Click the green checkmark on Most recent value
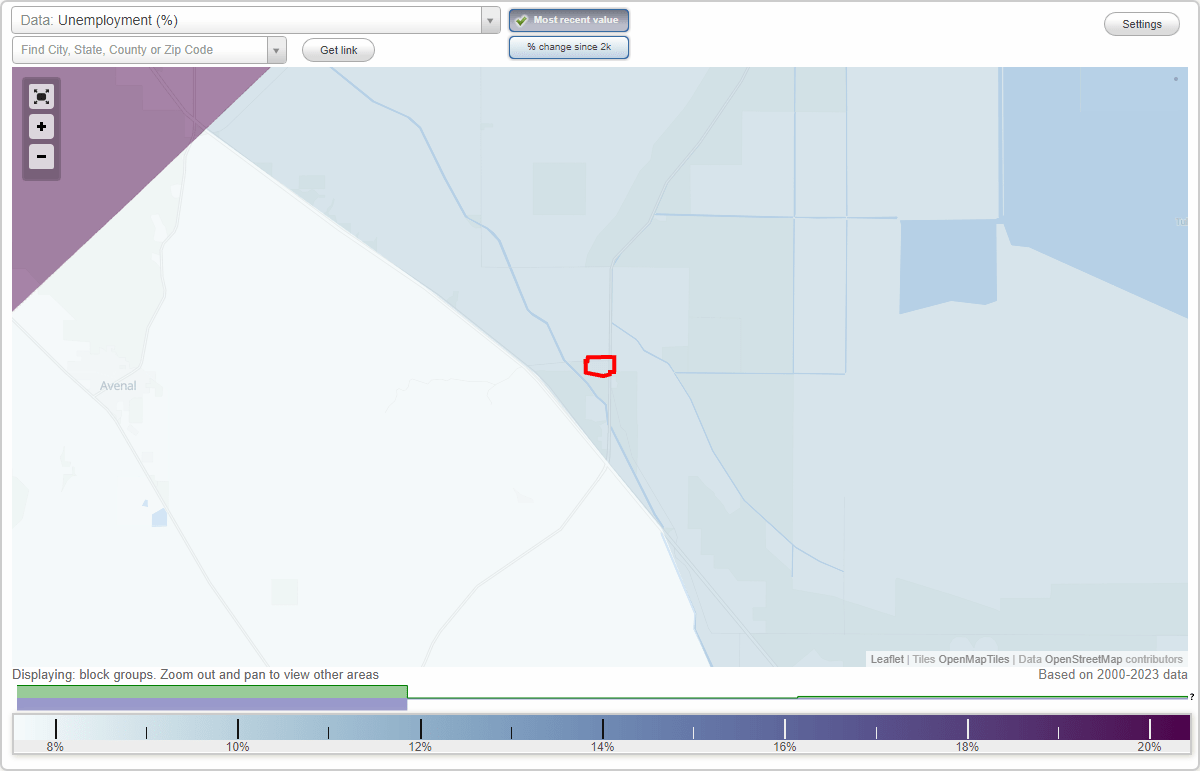 tap(520, 20)
